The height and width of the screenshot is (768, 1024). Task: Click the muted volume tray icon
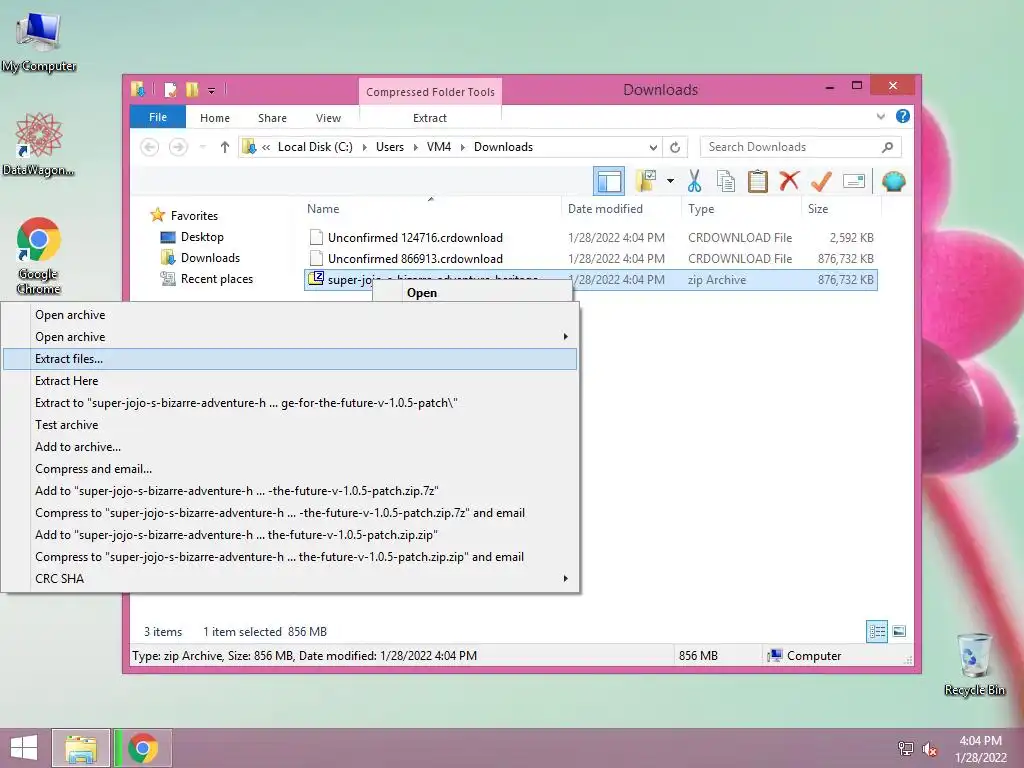coord(929,749)
